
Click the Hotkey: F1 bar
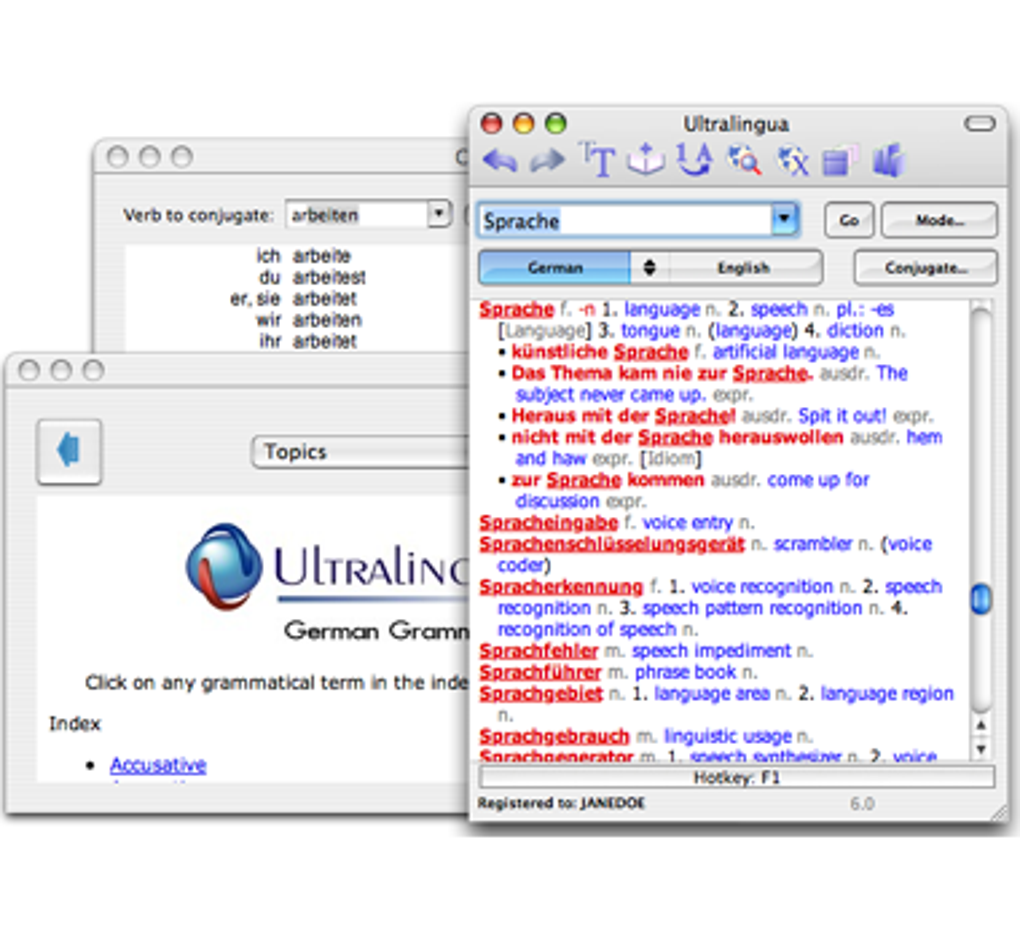click(x=736, y=777)
